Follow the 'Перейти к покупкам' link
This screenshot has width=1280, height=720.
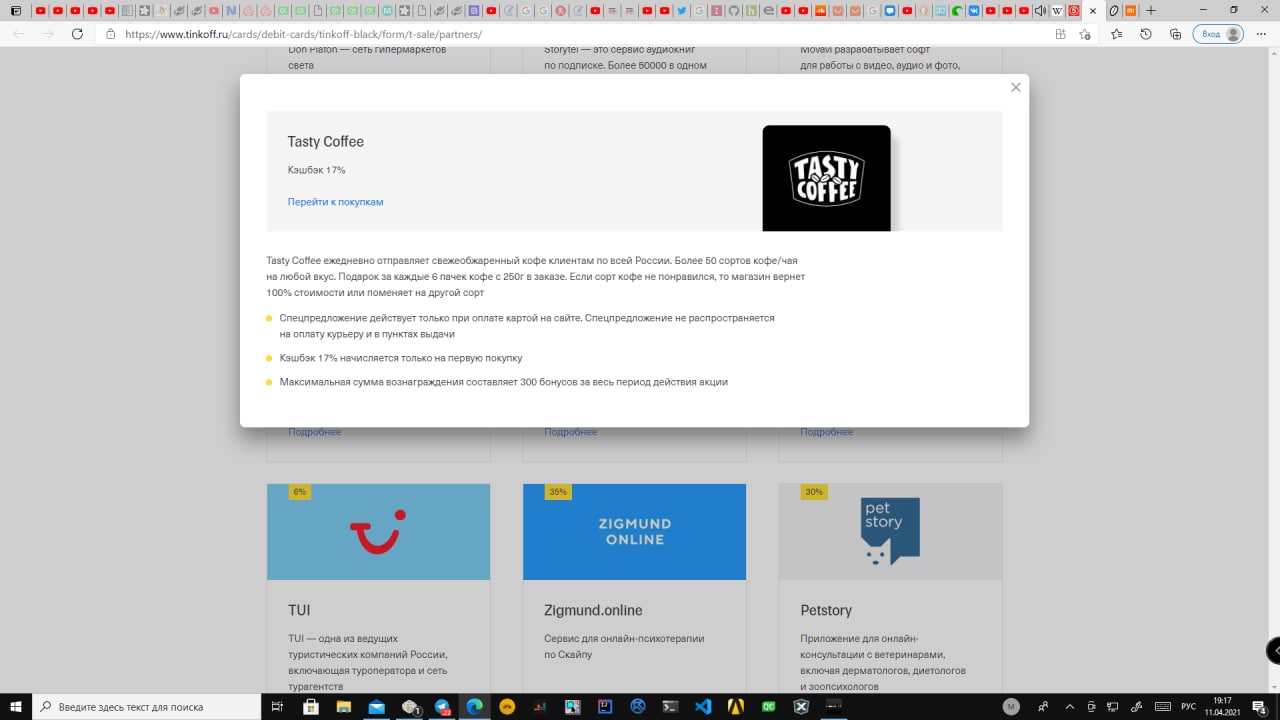tap(335, 202)
